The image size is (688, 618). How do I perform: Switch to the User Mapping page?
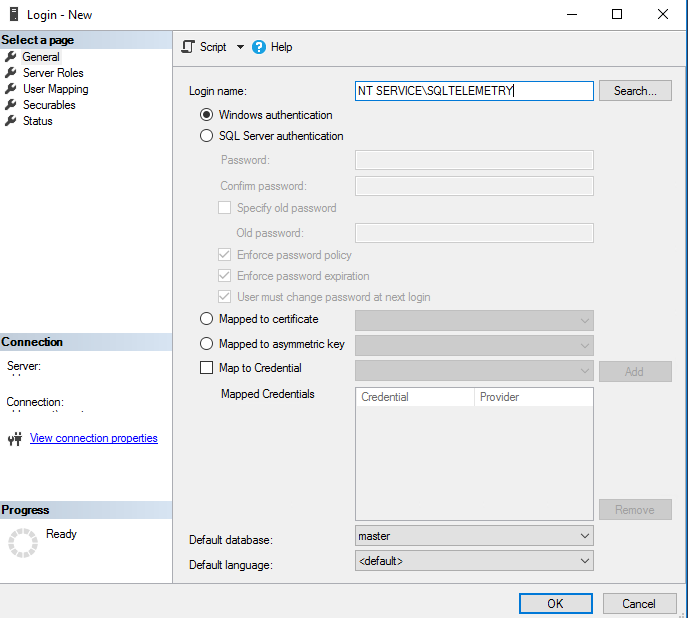tap(56, 89)
